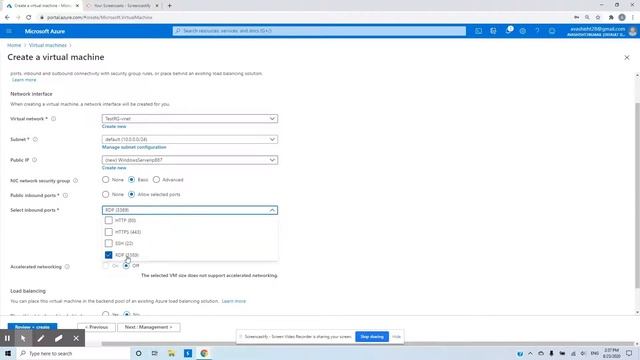Click Create new under Public IP
640x360 pixels.
click(x=114, y=168)
